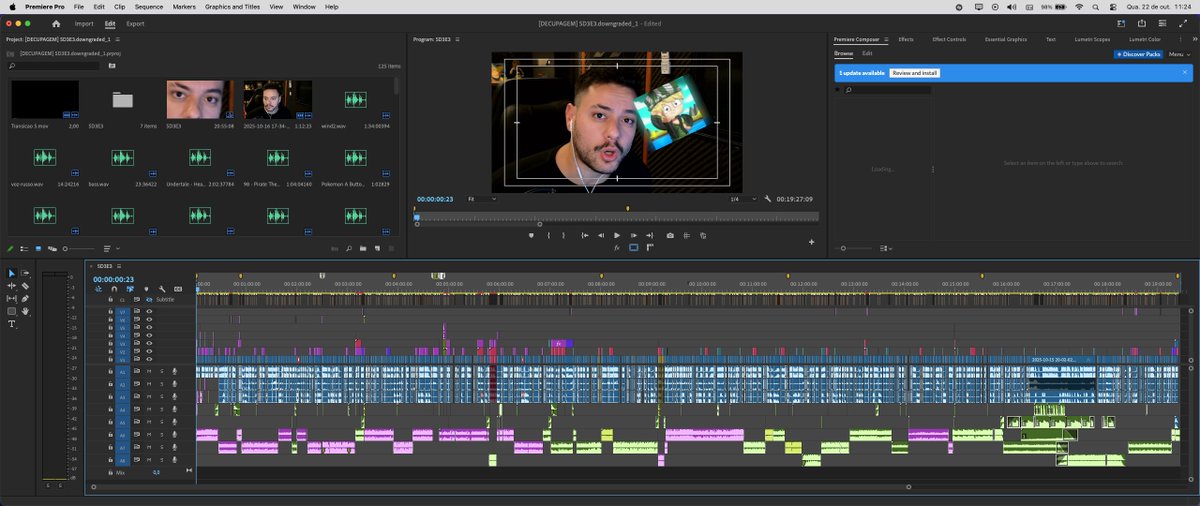
Task: Click Export Frame camera icon in Program monitor
Action: [670, 235]
